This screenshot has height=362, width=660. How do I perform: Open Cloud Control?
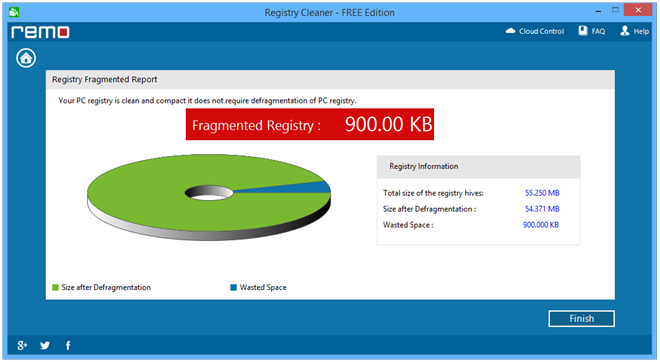tap(535, 31)
